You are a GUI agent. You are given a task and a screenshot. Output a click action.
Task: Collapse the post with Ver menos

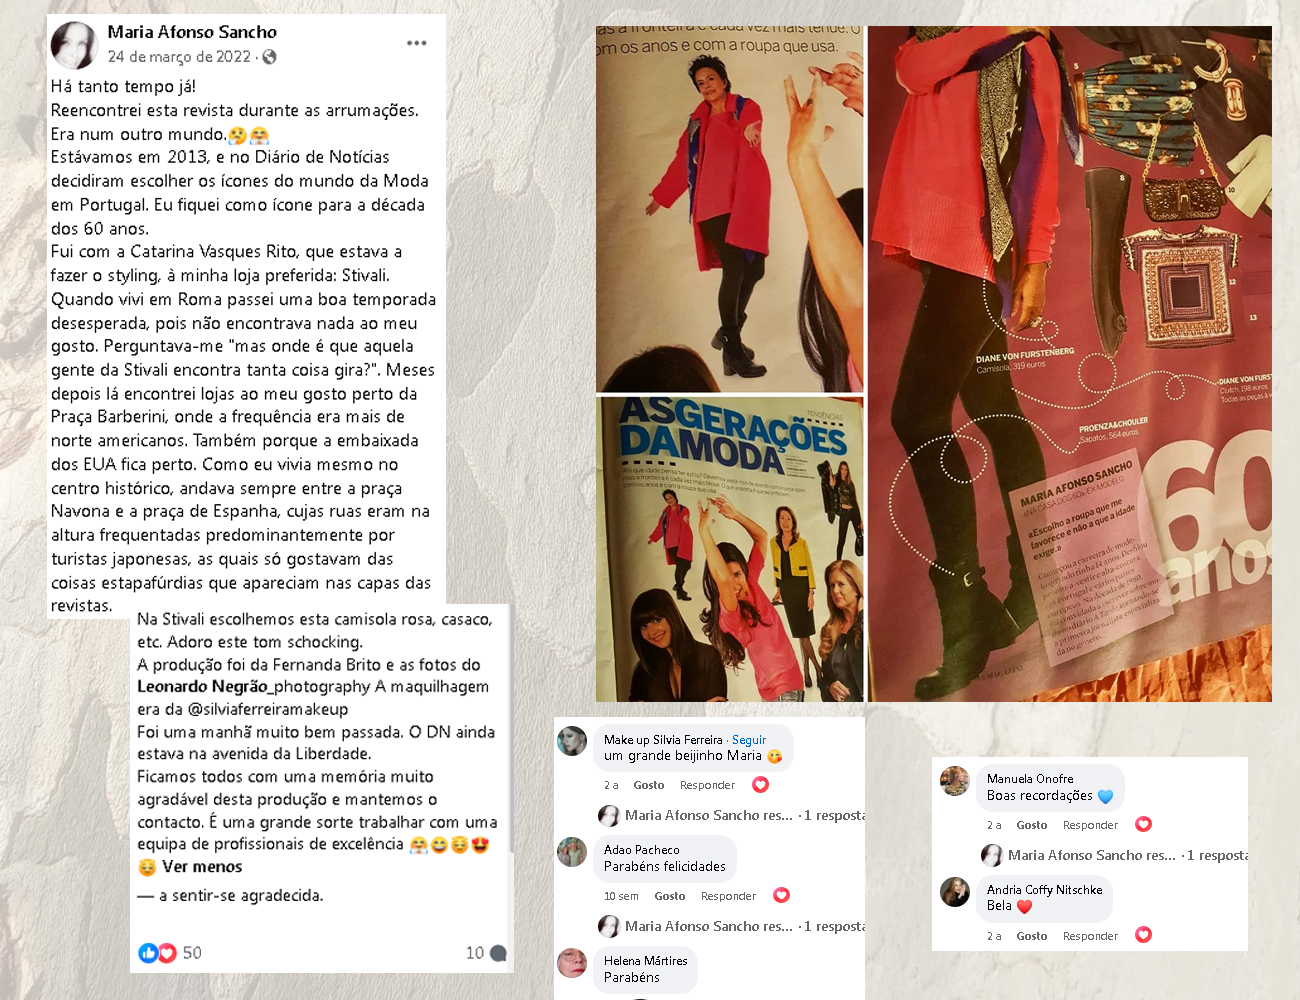202,867
